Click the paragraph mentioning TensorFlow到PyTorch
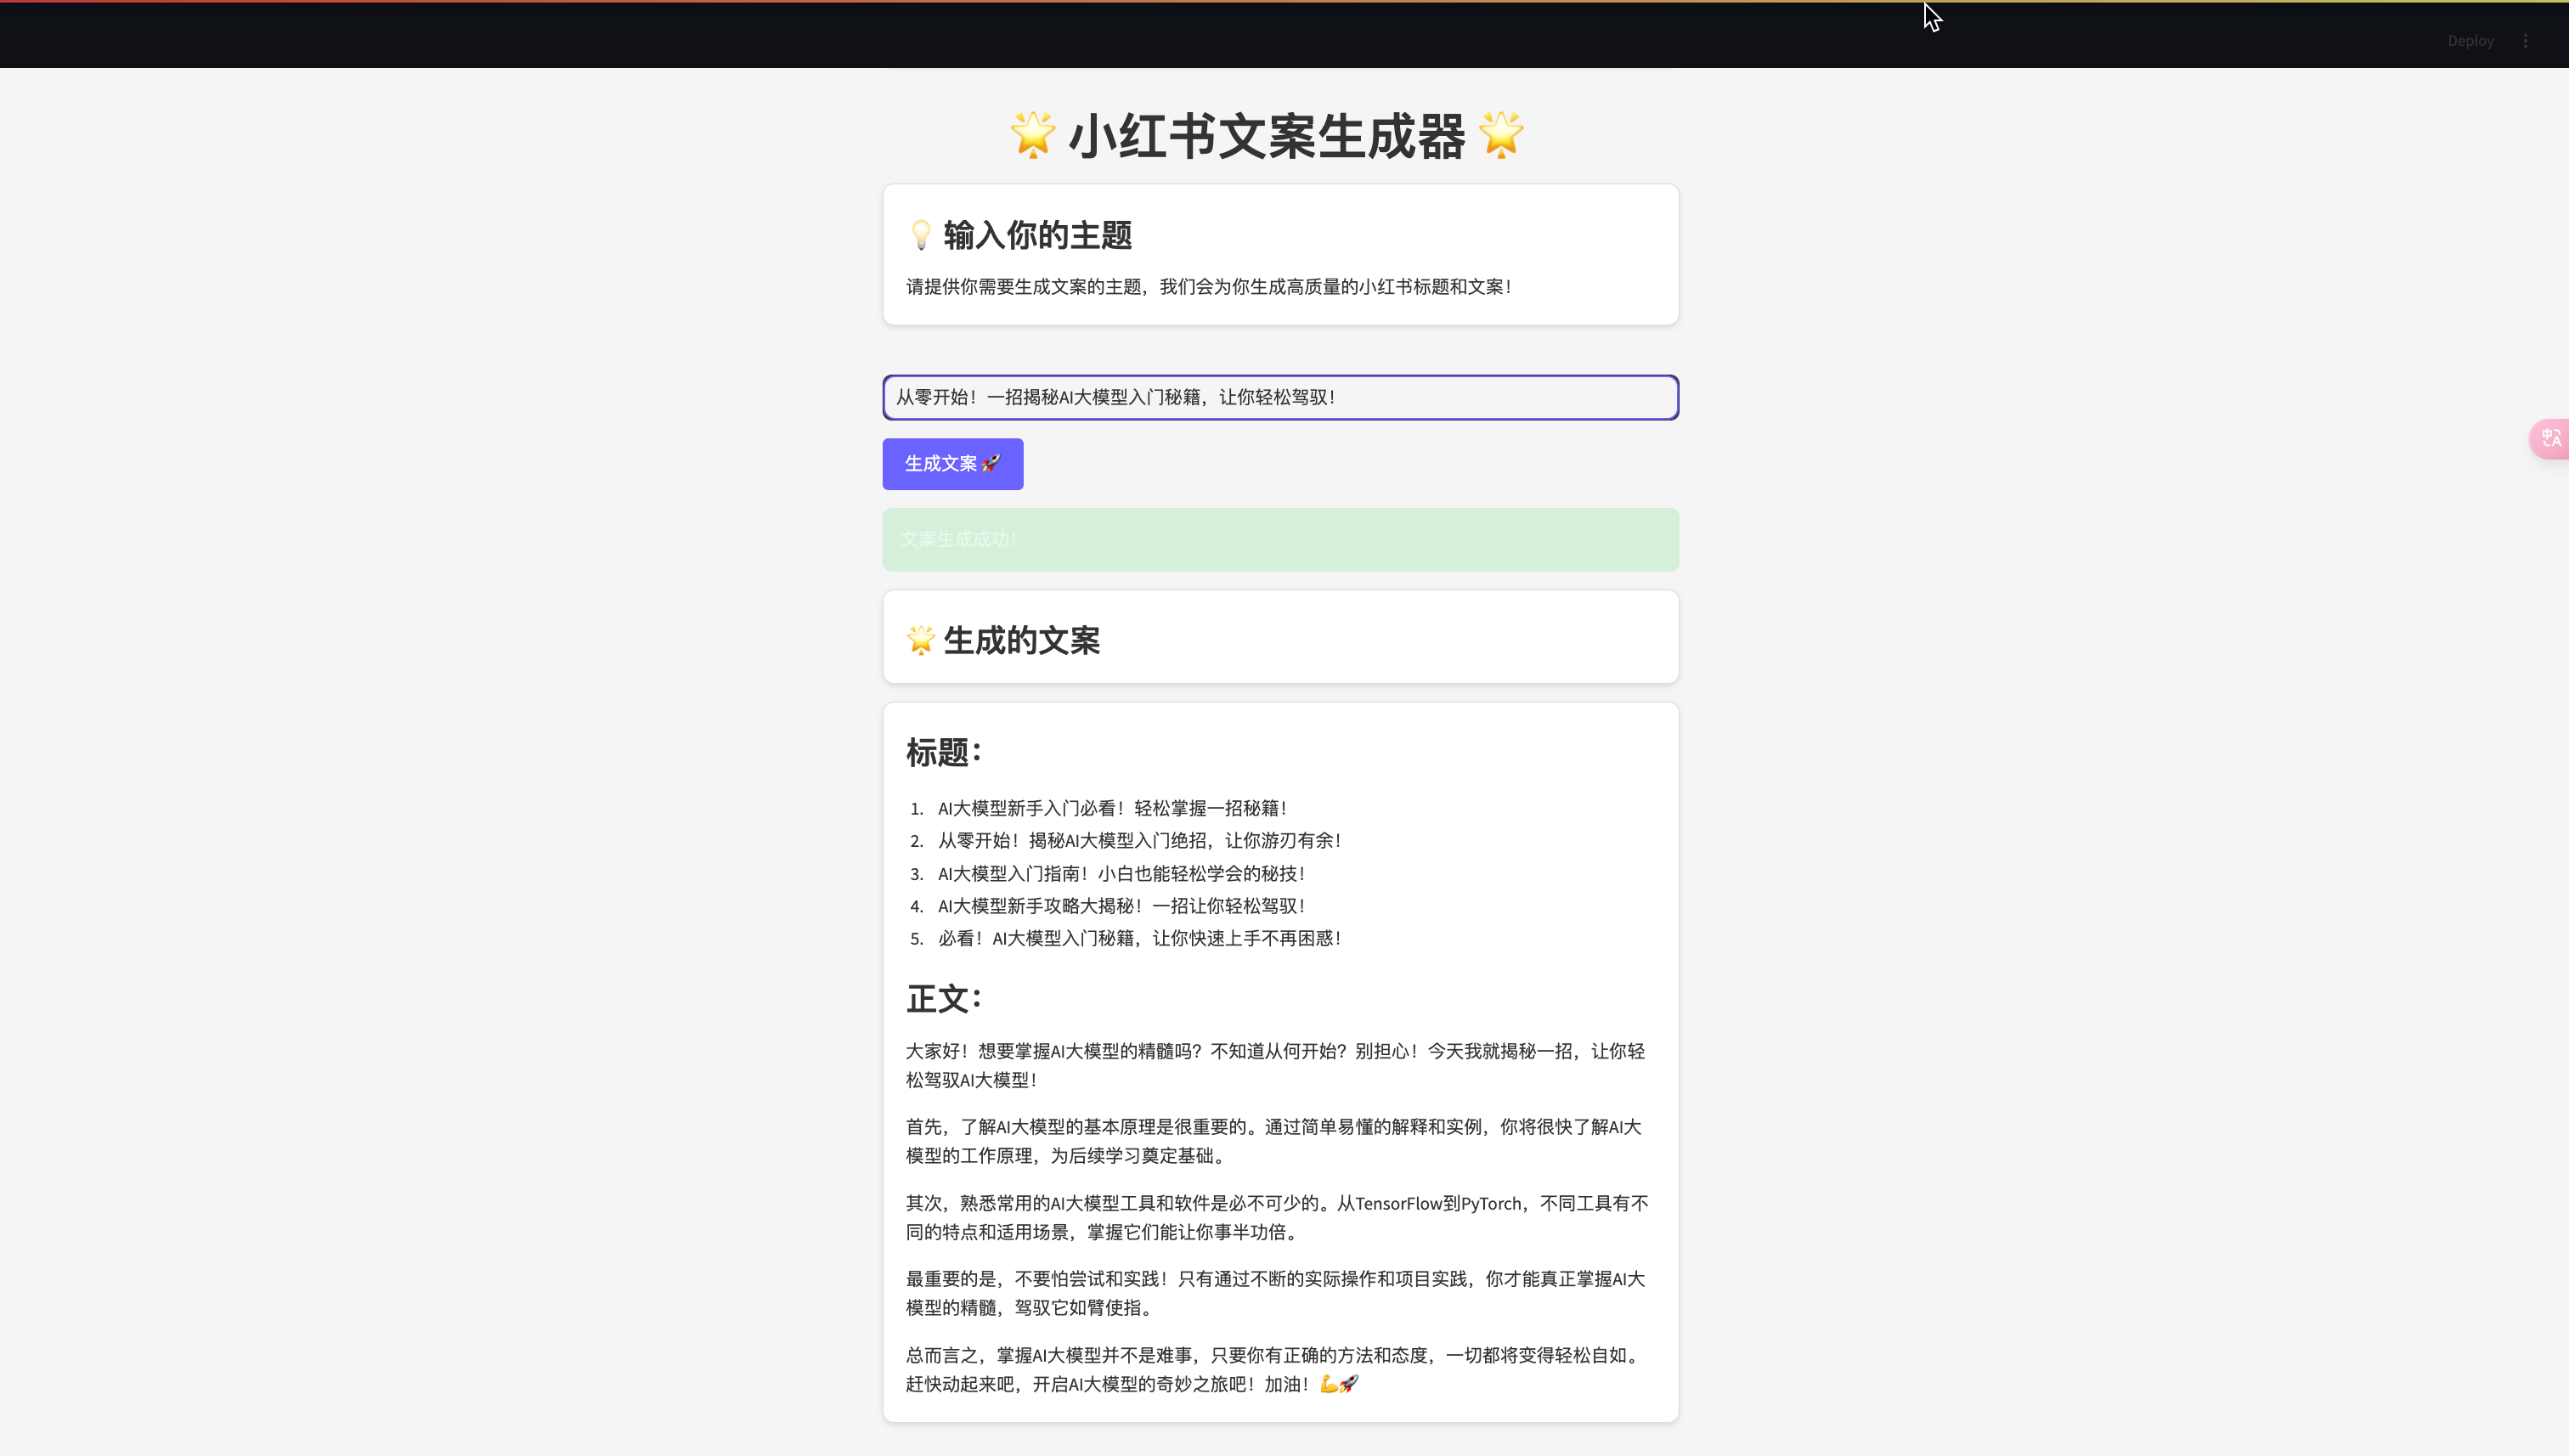Screen dimensions: 2569x1456 [1276, 1217]
